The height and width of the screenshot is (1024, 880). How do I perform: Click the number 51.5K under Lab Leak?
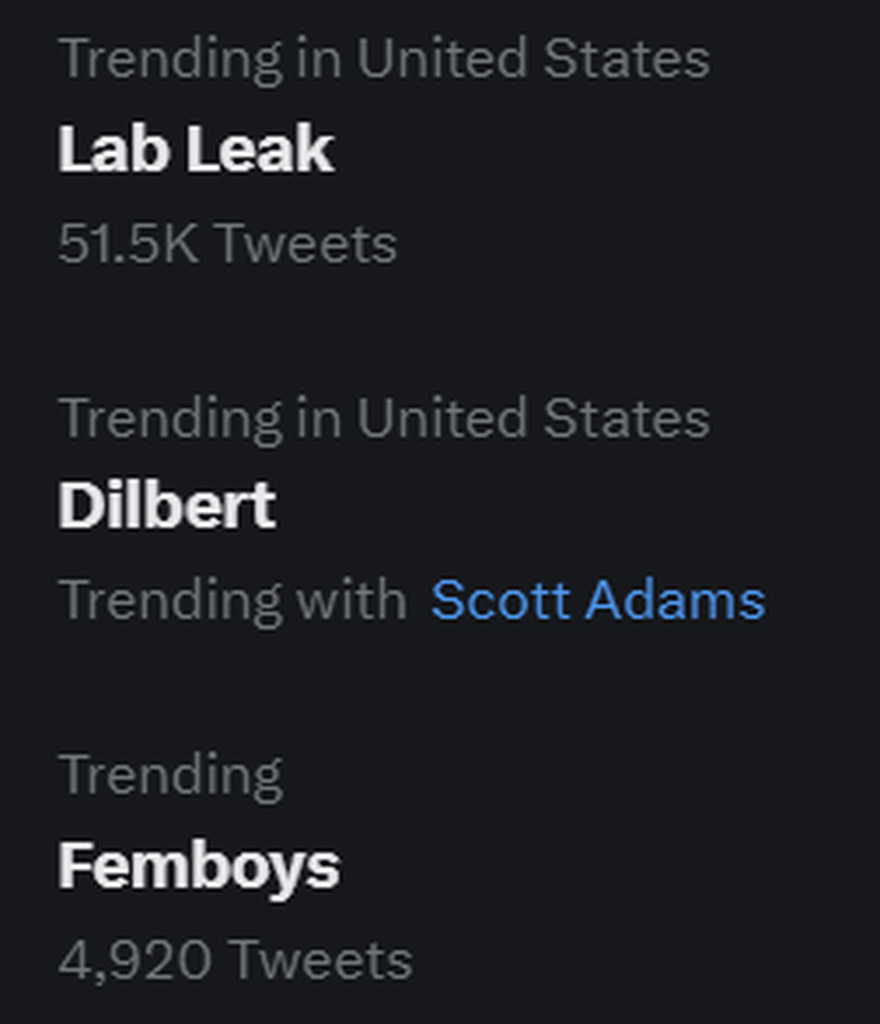(128, 244)
